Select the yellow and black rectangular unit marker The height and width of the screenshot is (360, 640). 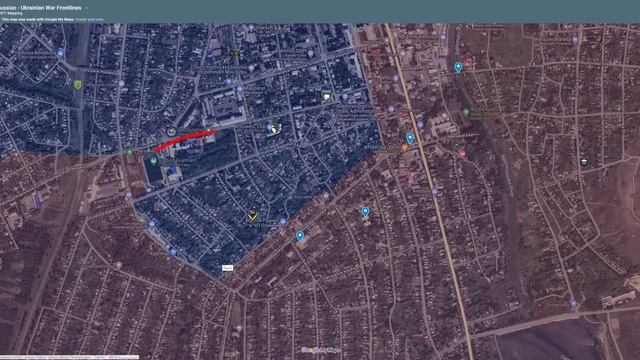pos(234,53)
